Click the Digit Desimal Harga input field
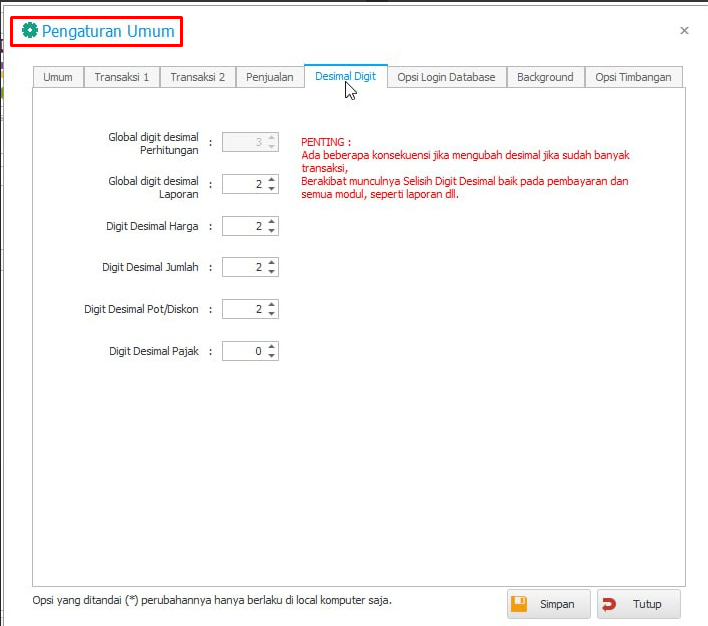Viewport: 708px width, 626px height. pos(243,227)
